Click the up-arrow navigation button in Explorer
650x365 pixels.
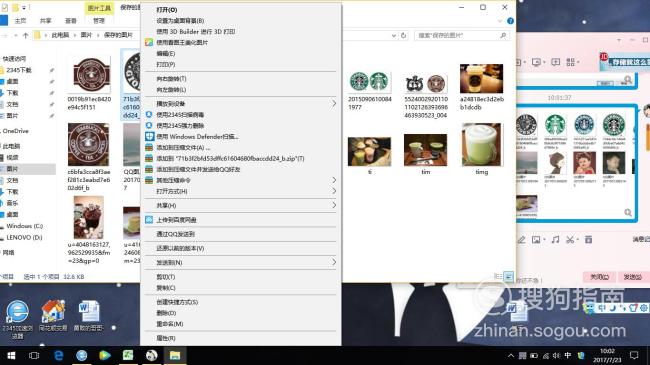(x=26, y=35)
